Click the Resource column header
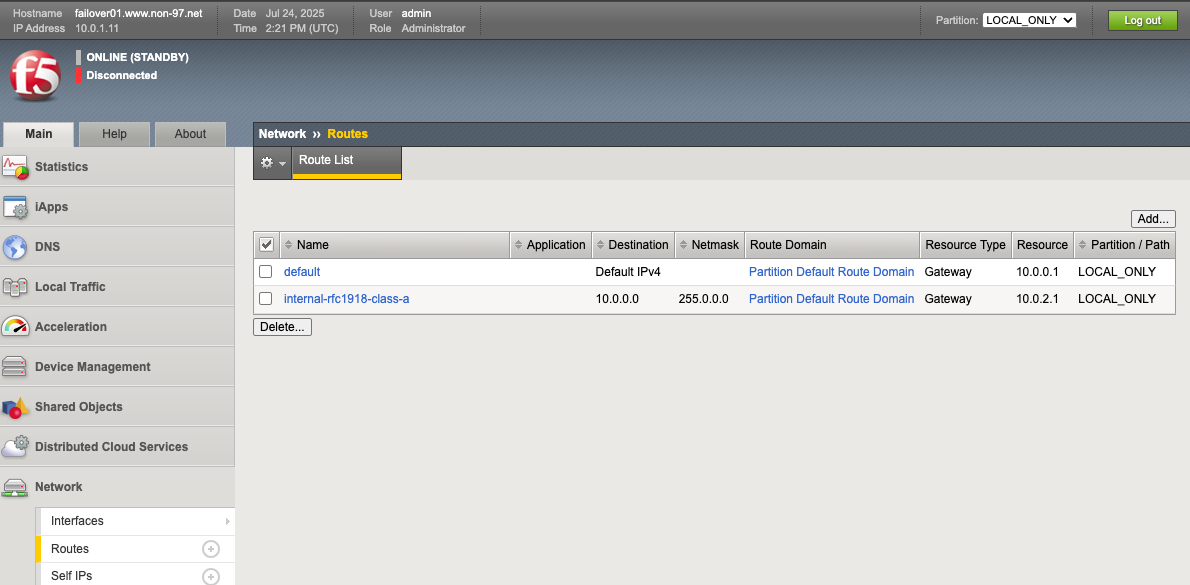Viewport: 1190px width, 585px height. click(x=1042, y=245)
